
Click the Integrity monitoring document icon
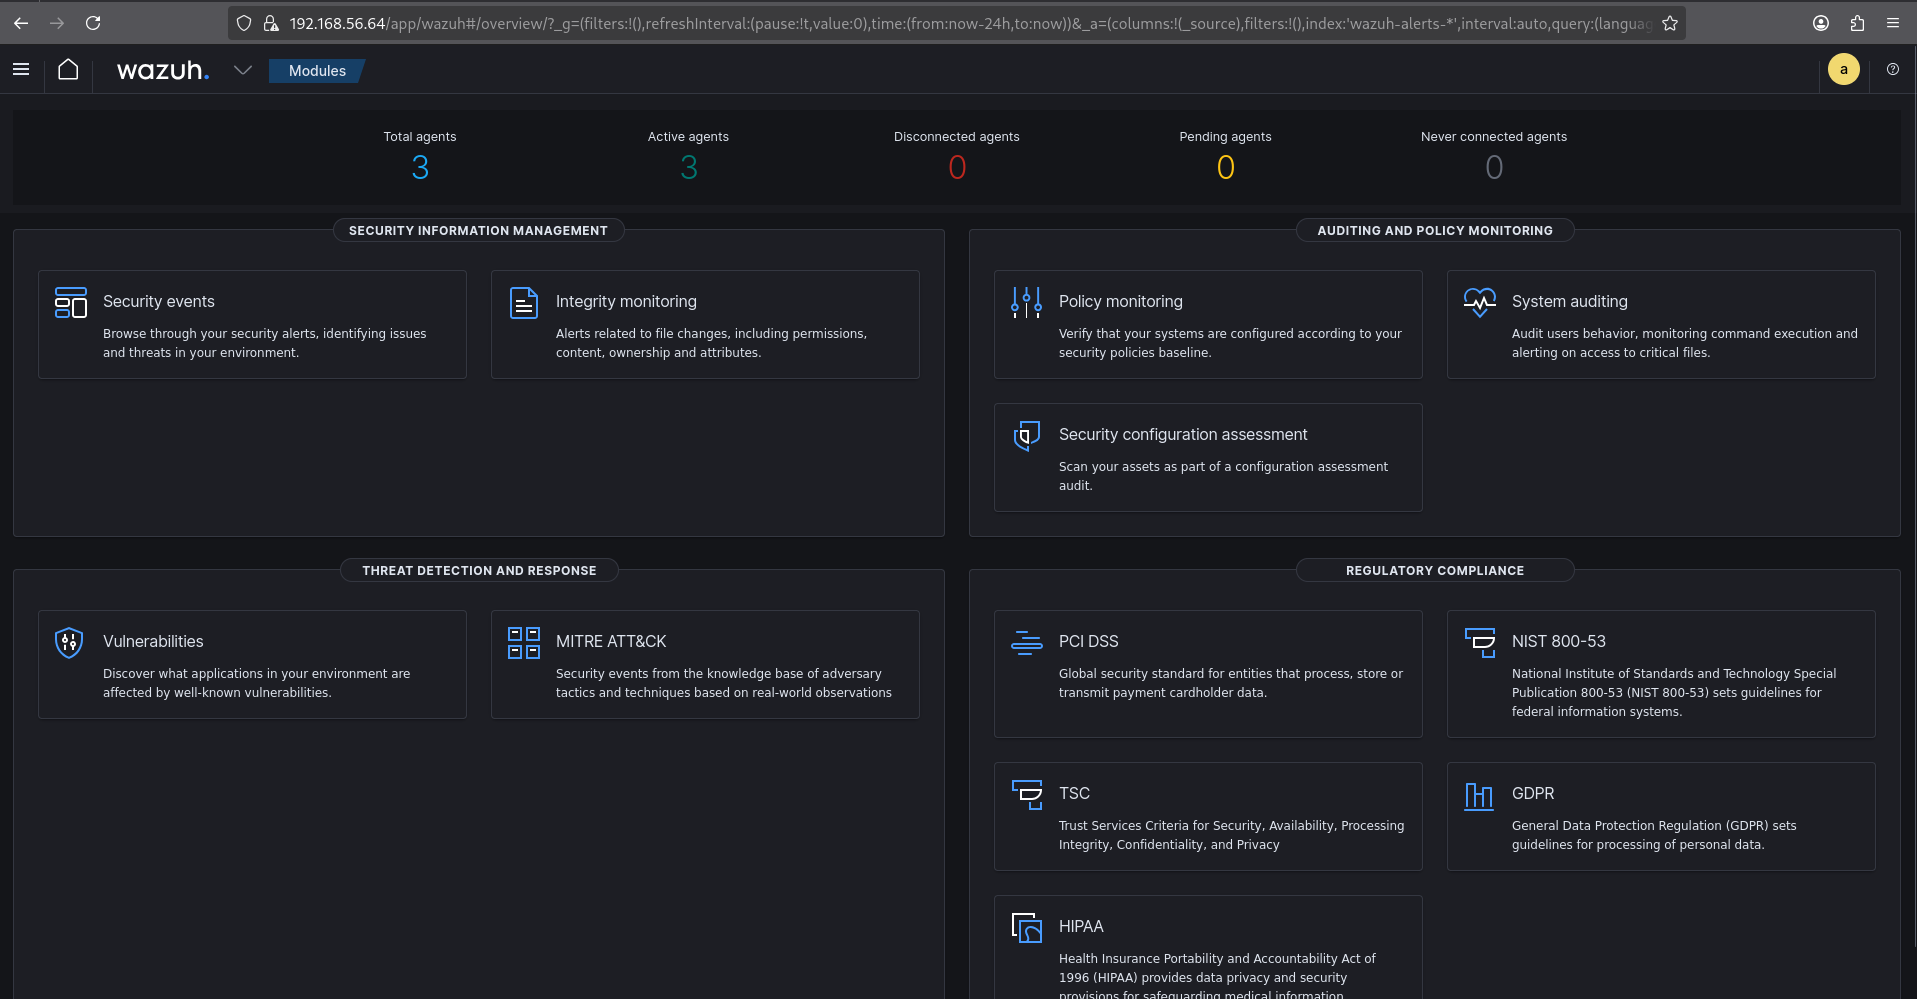[524, 302]
